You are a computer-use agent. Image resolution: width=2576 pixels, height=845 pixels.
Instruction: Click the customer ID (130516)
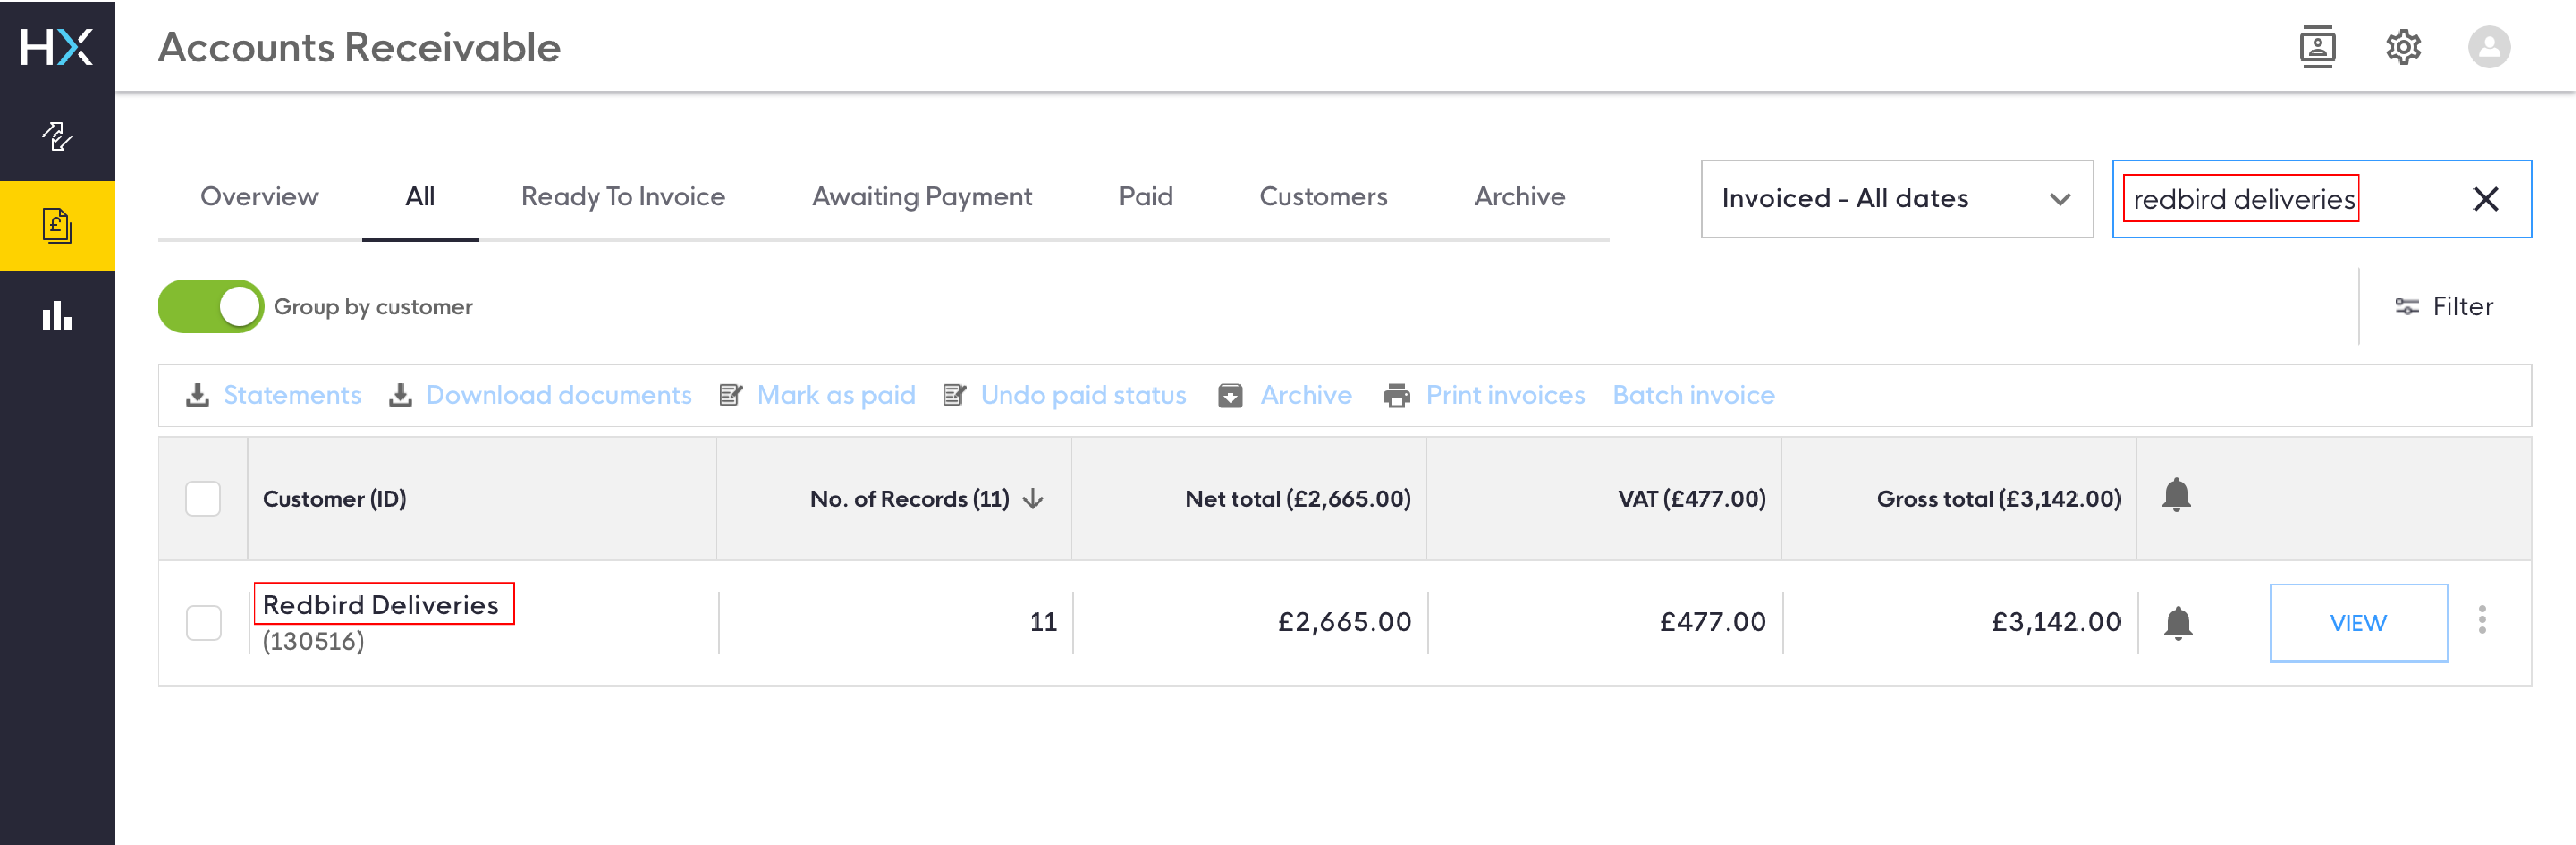[314, 641]
